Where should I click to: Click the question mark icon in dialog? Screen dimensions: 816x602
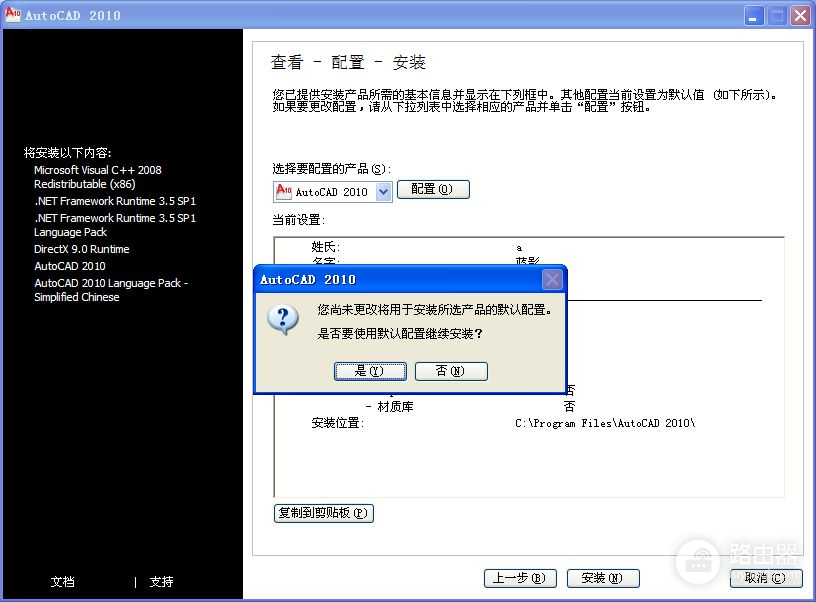(x=283, y=319)
